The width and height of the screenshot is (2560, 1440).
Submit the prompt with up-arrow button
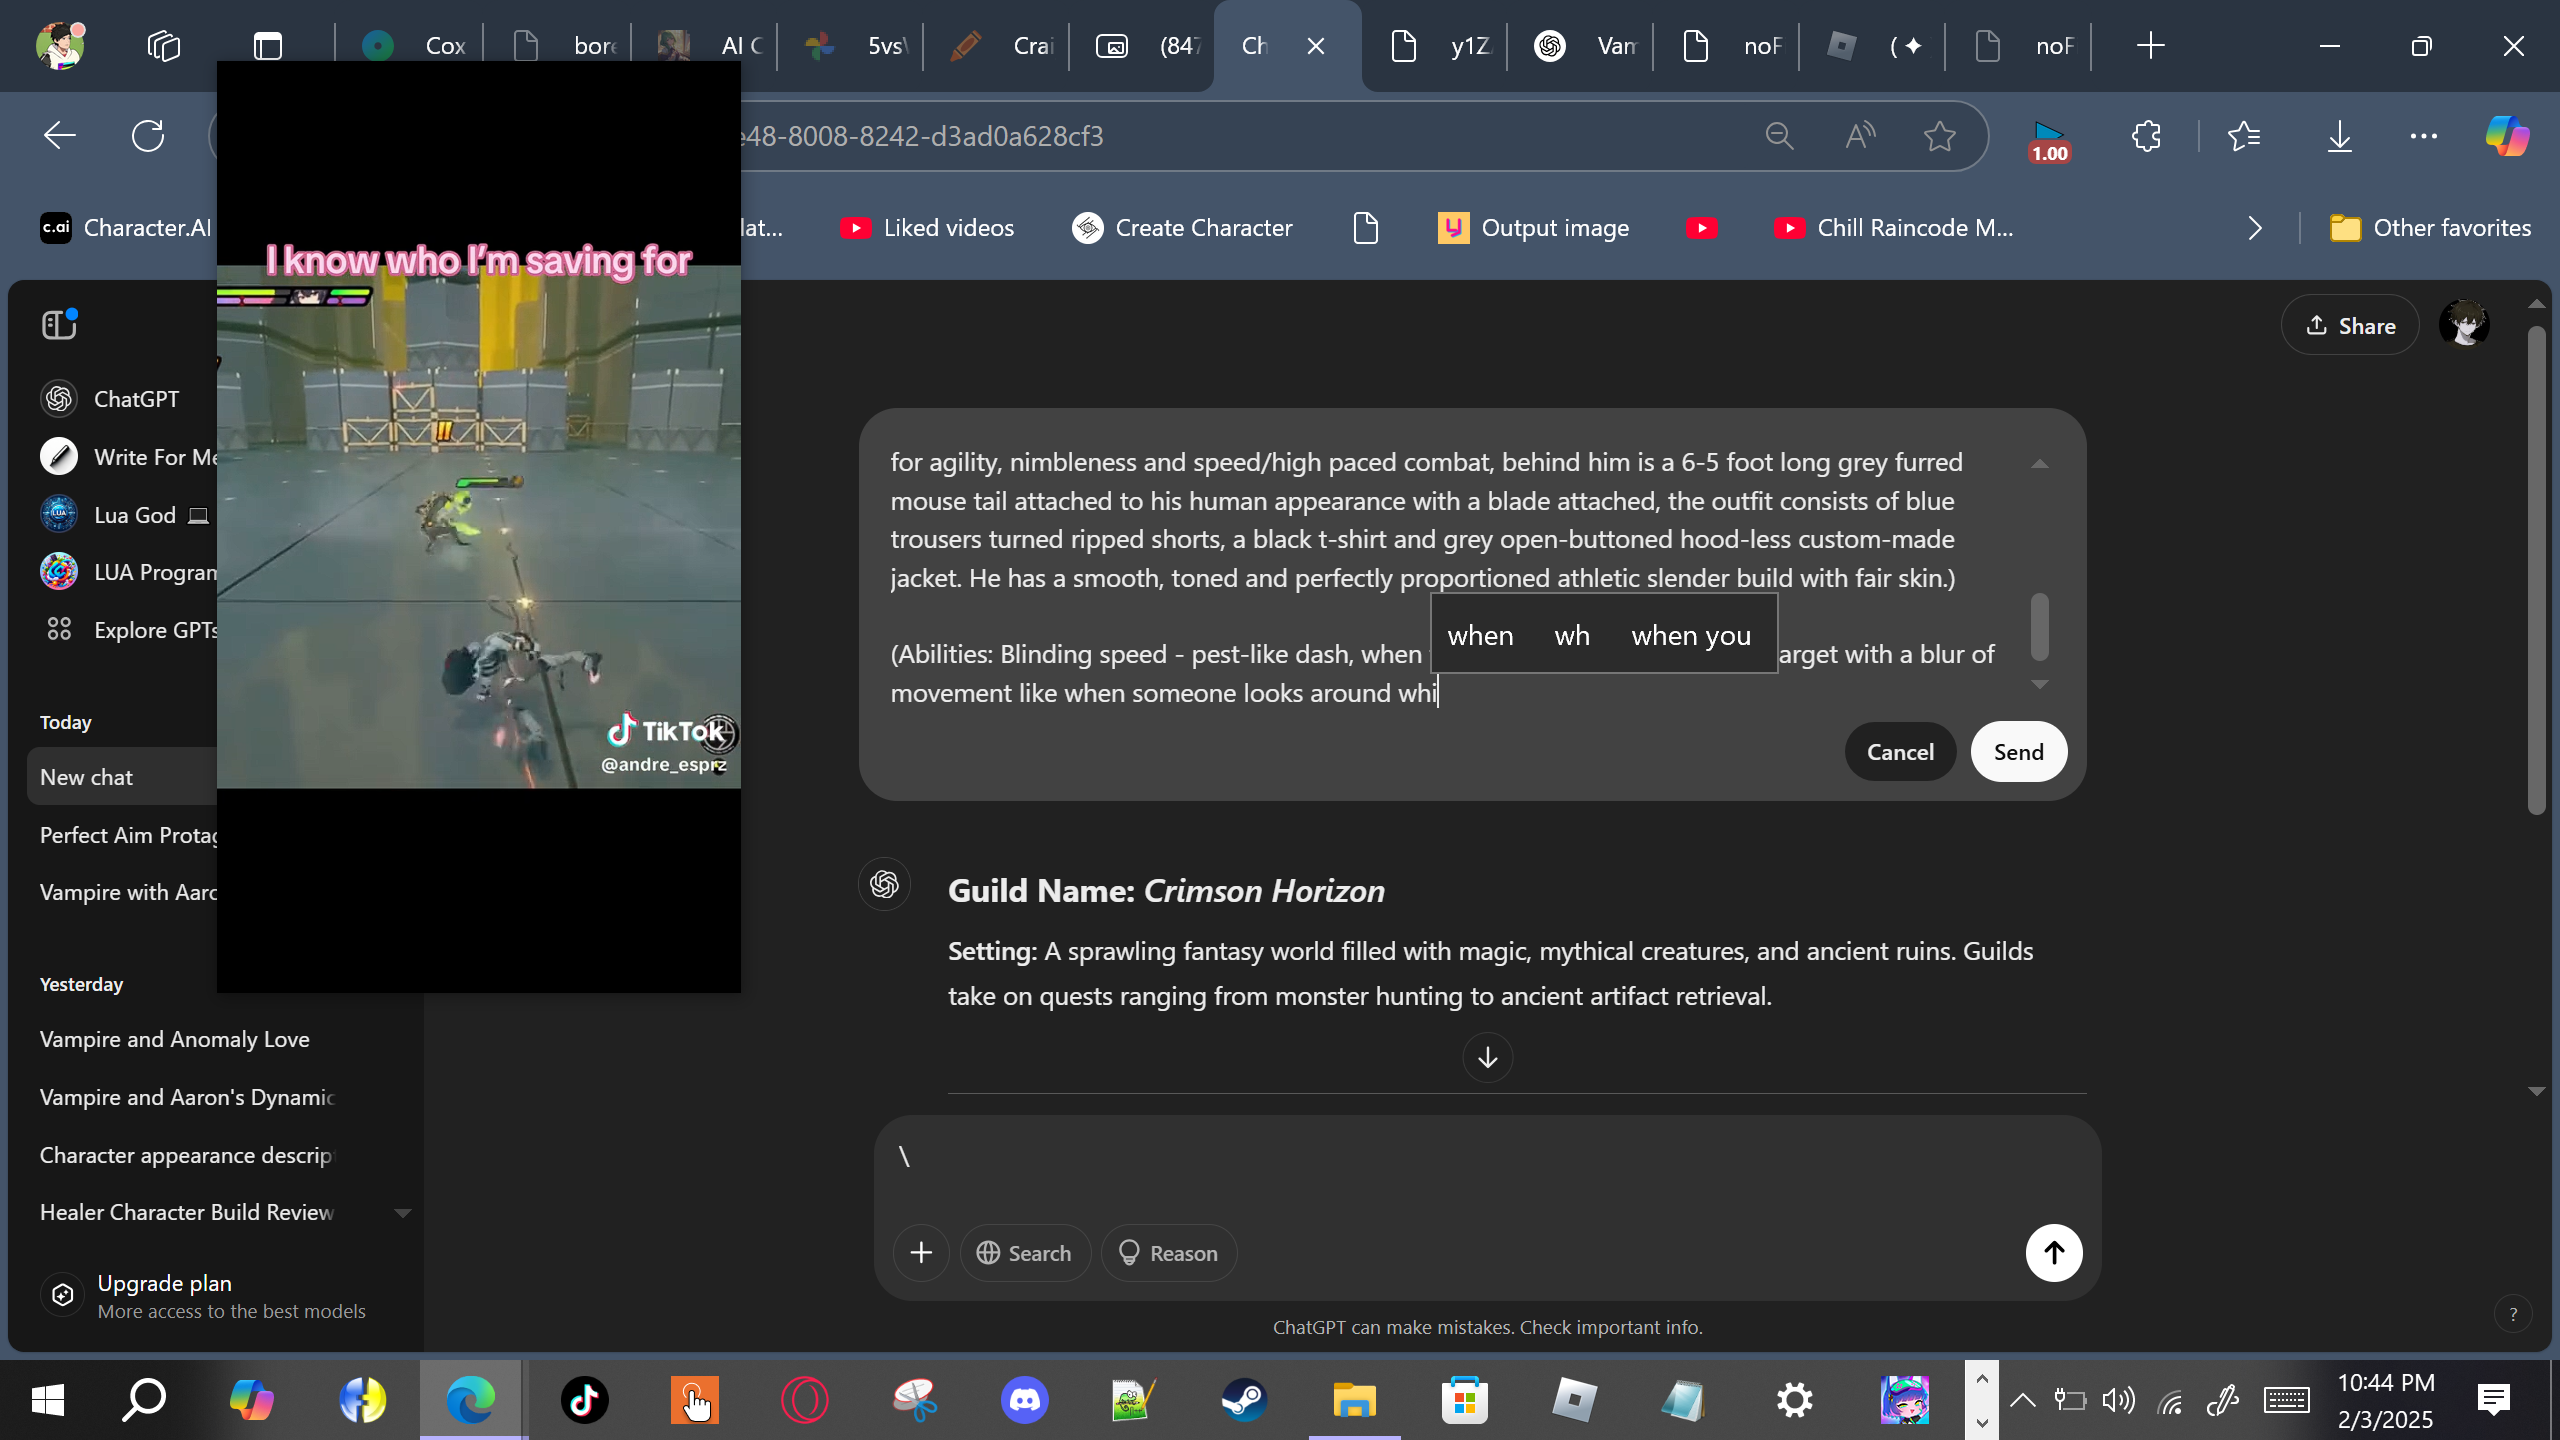click(2054, 1253)
